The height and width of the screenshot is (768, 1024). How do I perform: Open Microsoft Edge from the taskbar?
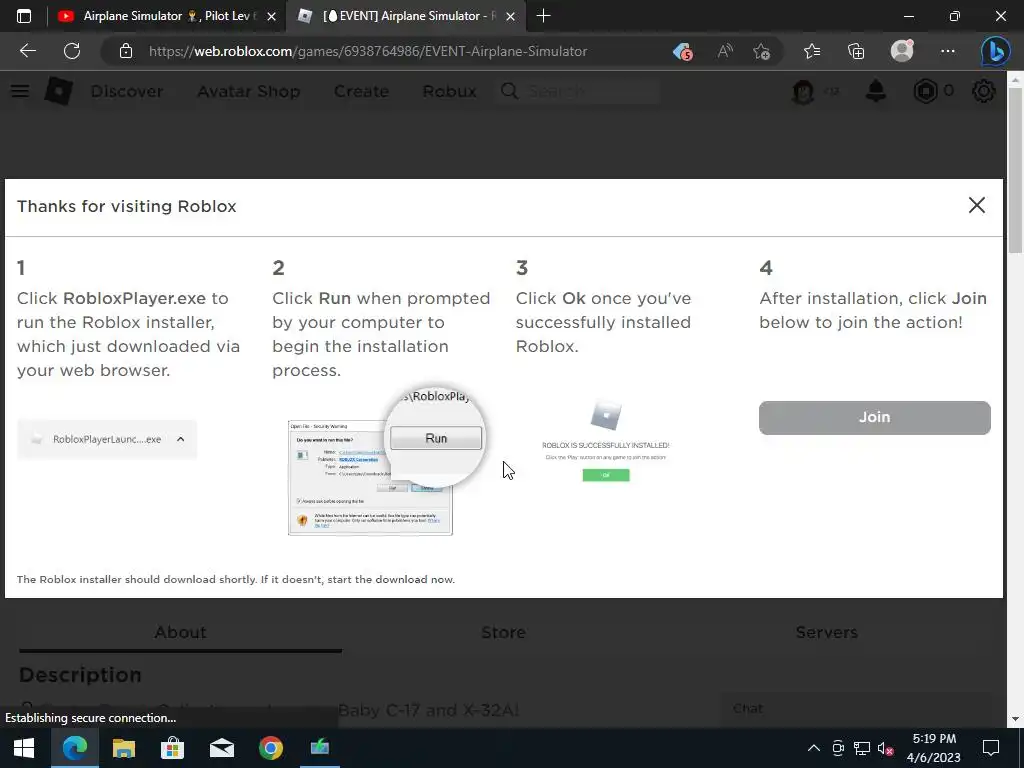74,748
